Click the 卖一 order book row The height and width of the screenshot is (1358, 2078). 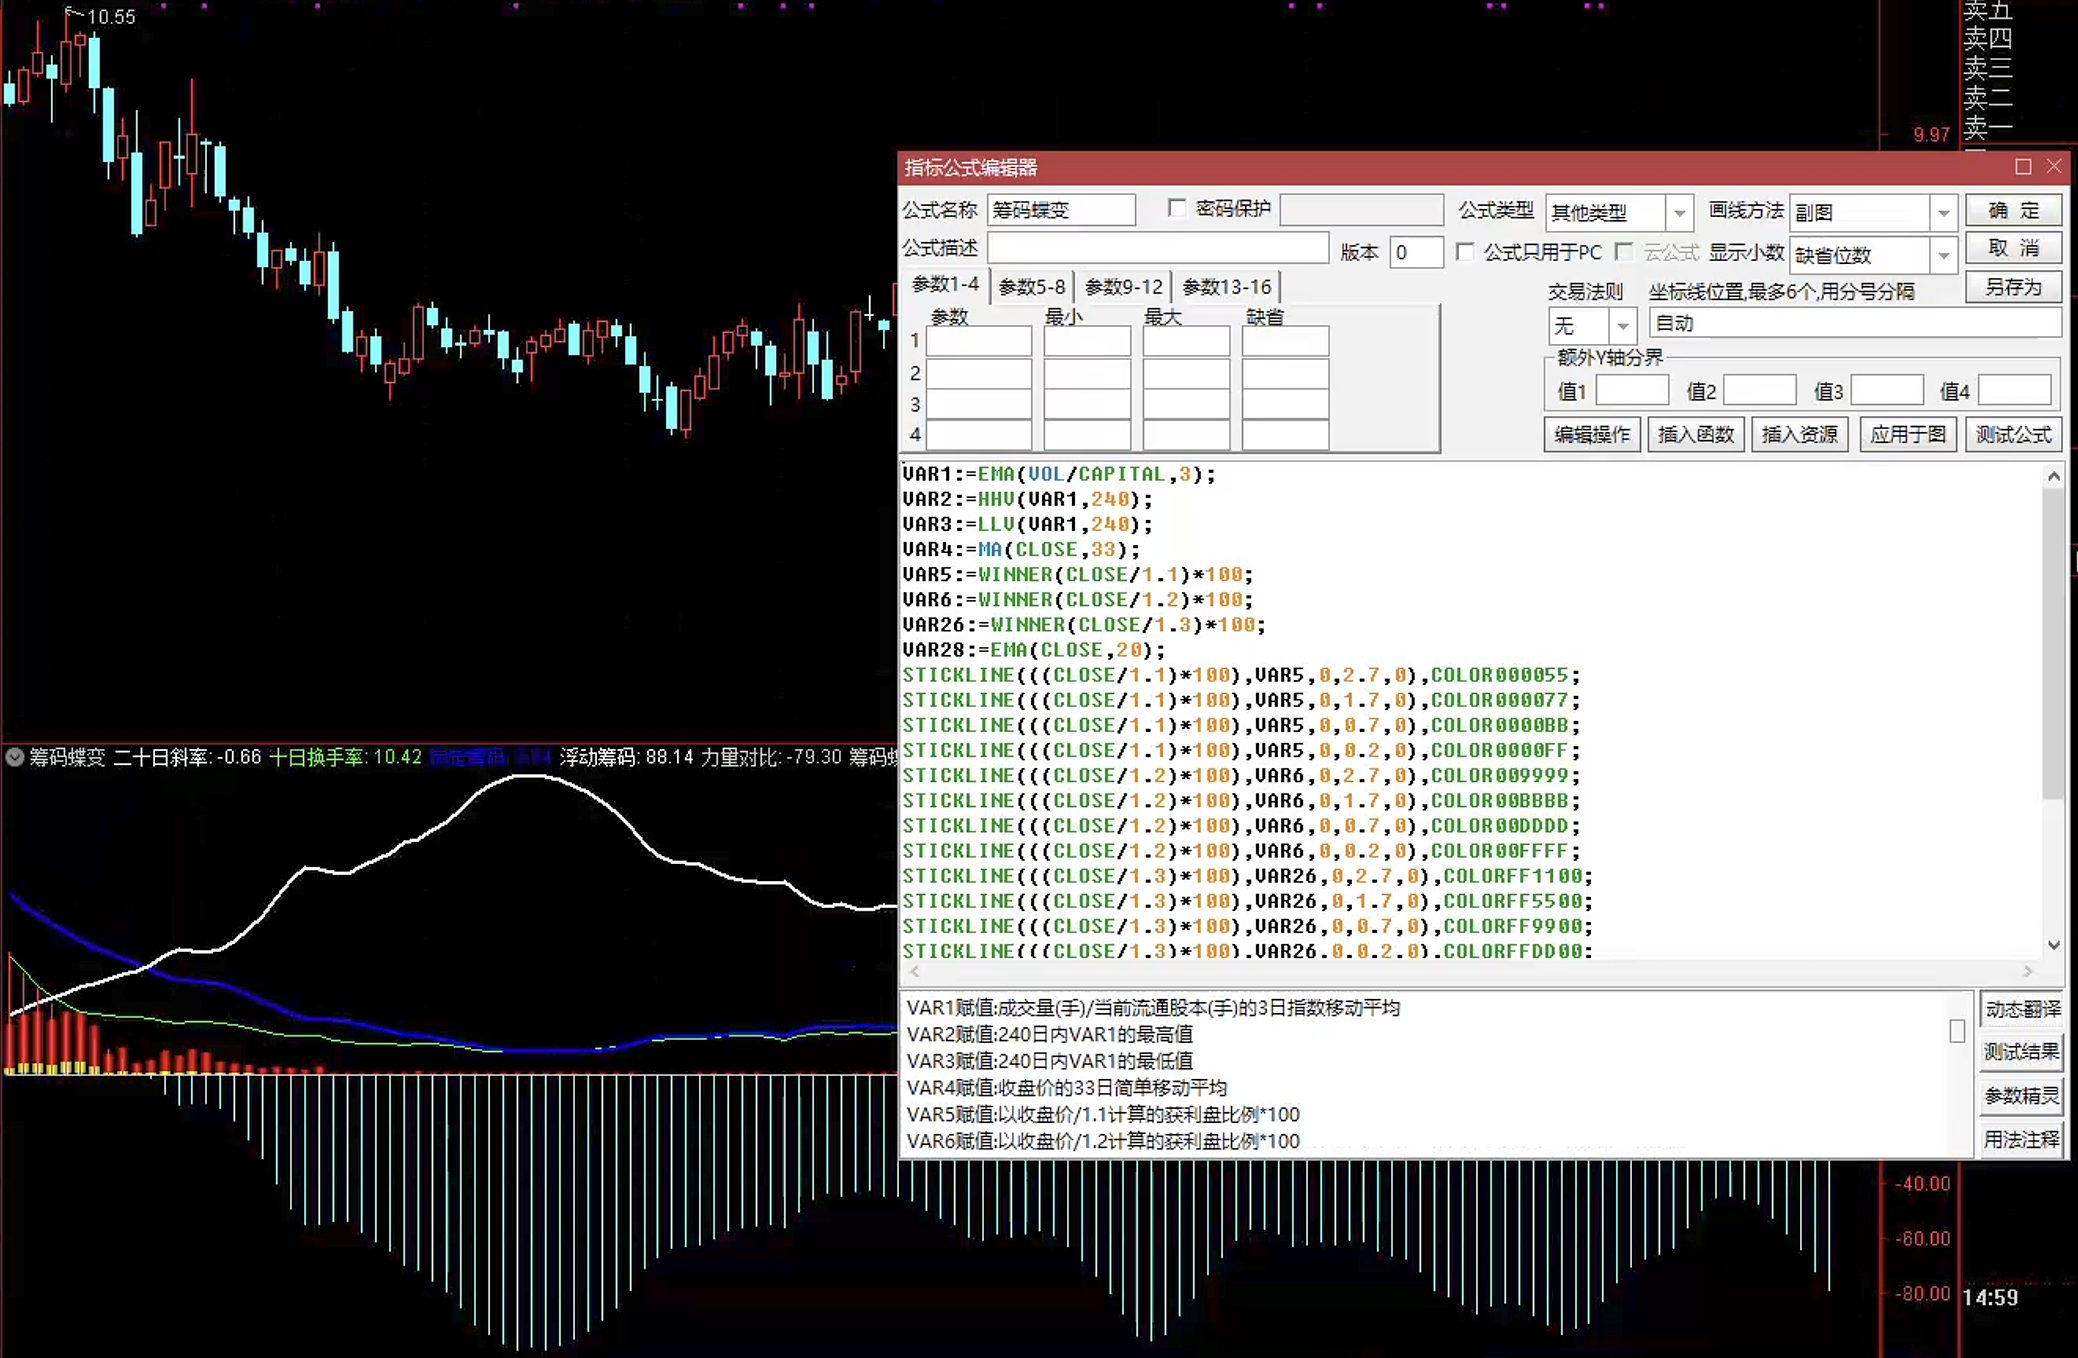point(1988,128)
